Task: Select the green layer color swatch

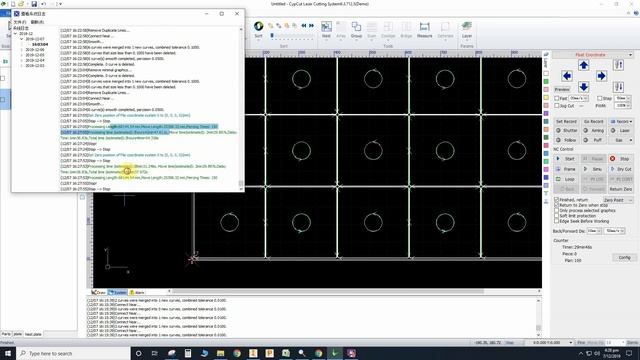Action: click(546, 82)
